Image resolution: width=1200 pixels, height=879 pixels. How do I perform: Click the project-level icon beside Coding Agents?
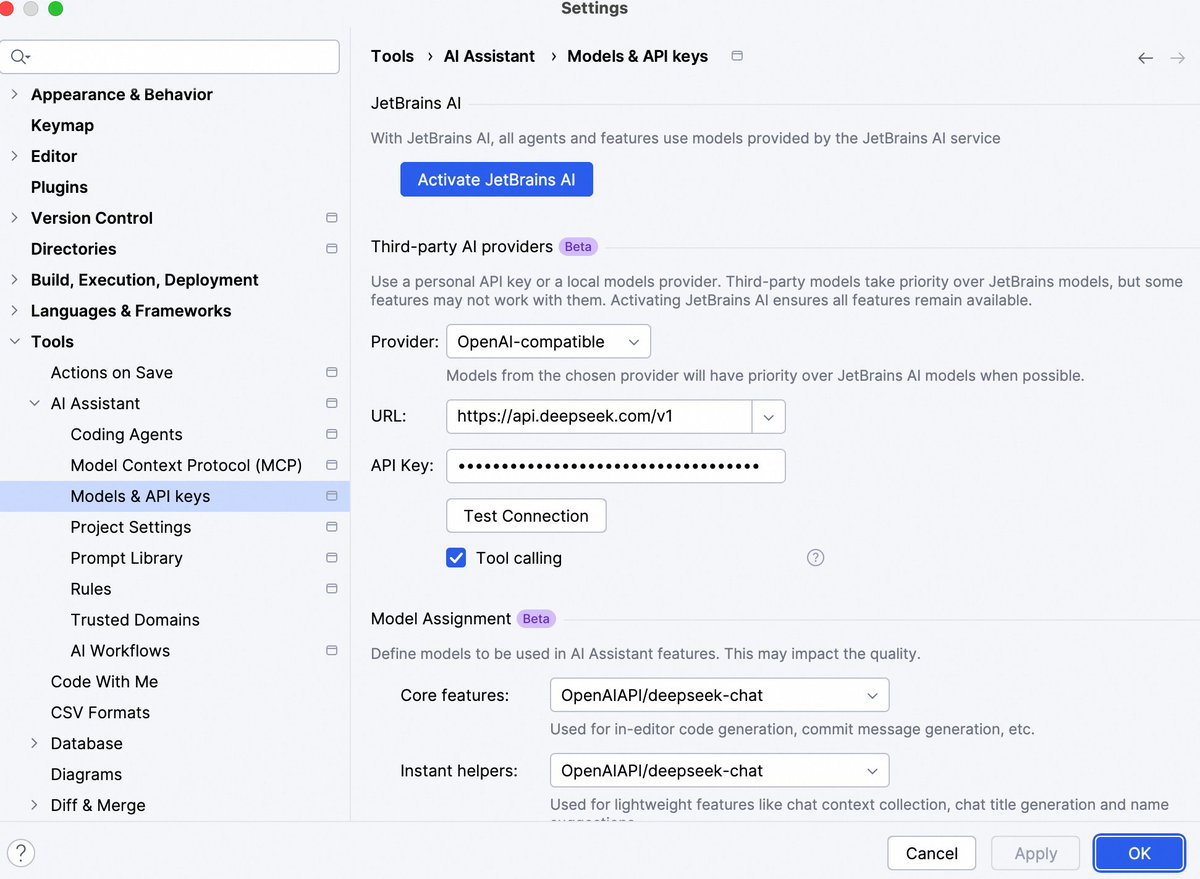(x=332, y=434)
